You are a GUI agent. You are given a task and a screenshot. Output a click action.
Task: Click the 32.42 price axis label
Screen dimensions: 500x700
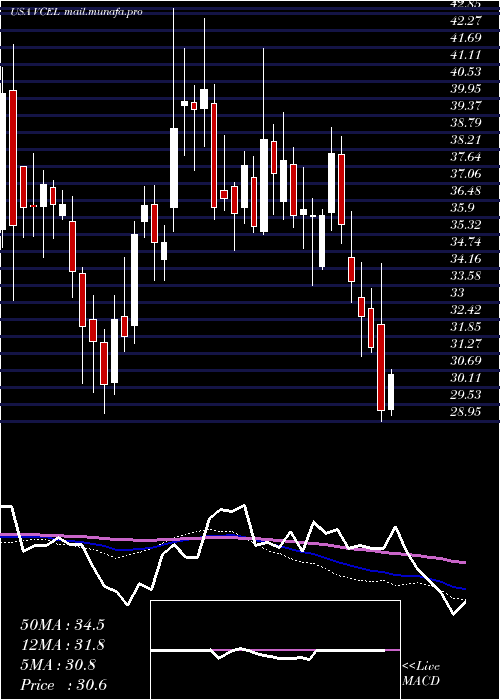click(x=466, y=309)
